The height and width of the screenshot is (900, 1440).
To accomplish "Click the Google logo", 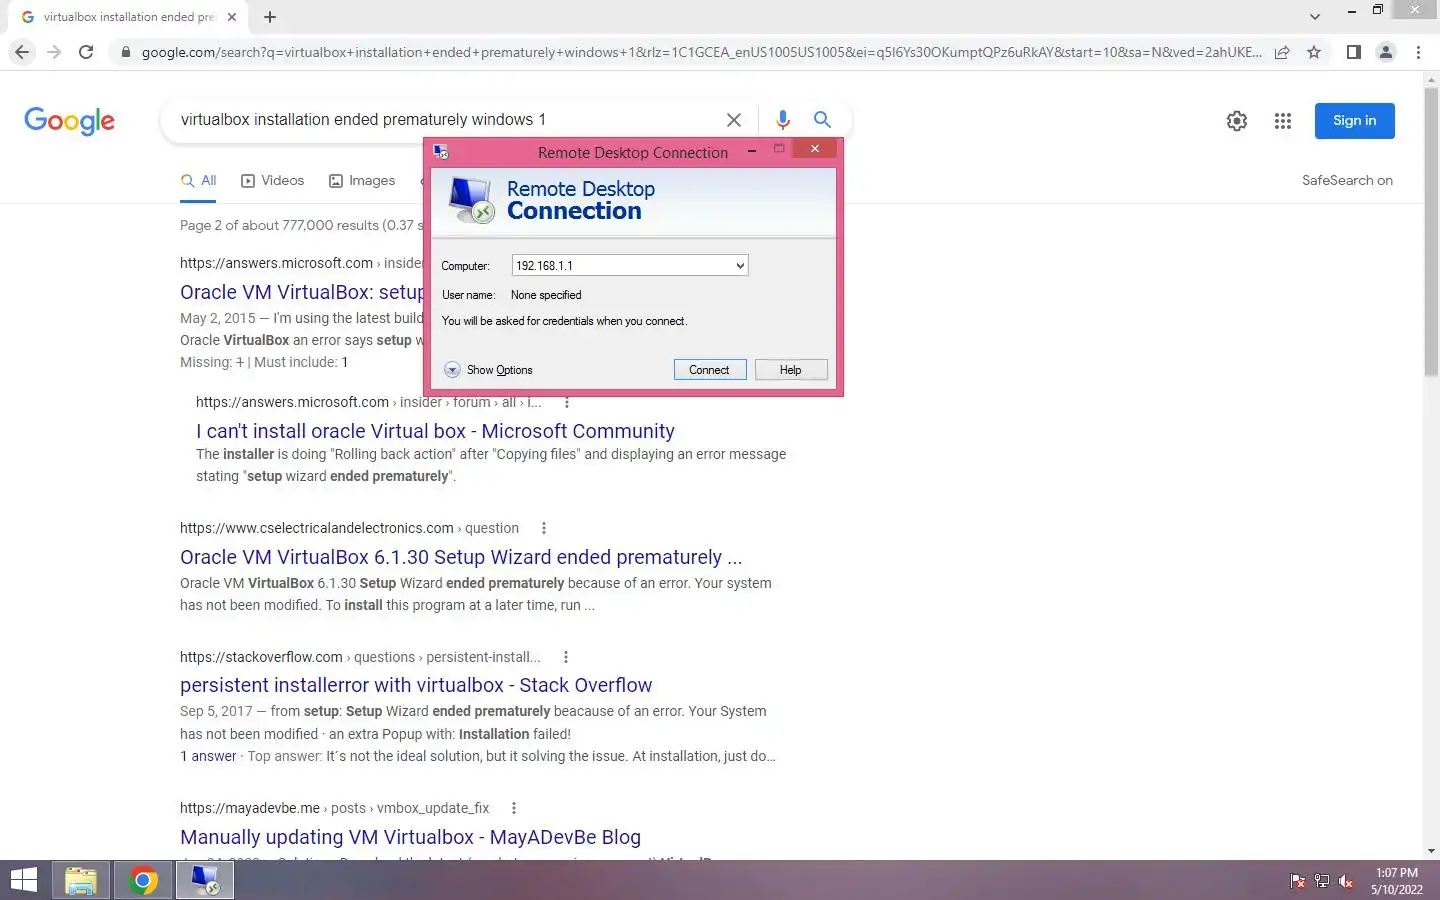I will (69, 121).
